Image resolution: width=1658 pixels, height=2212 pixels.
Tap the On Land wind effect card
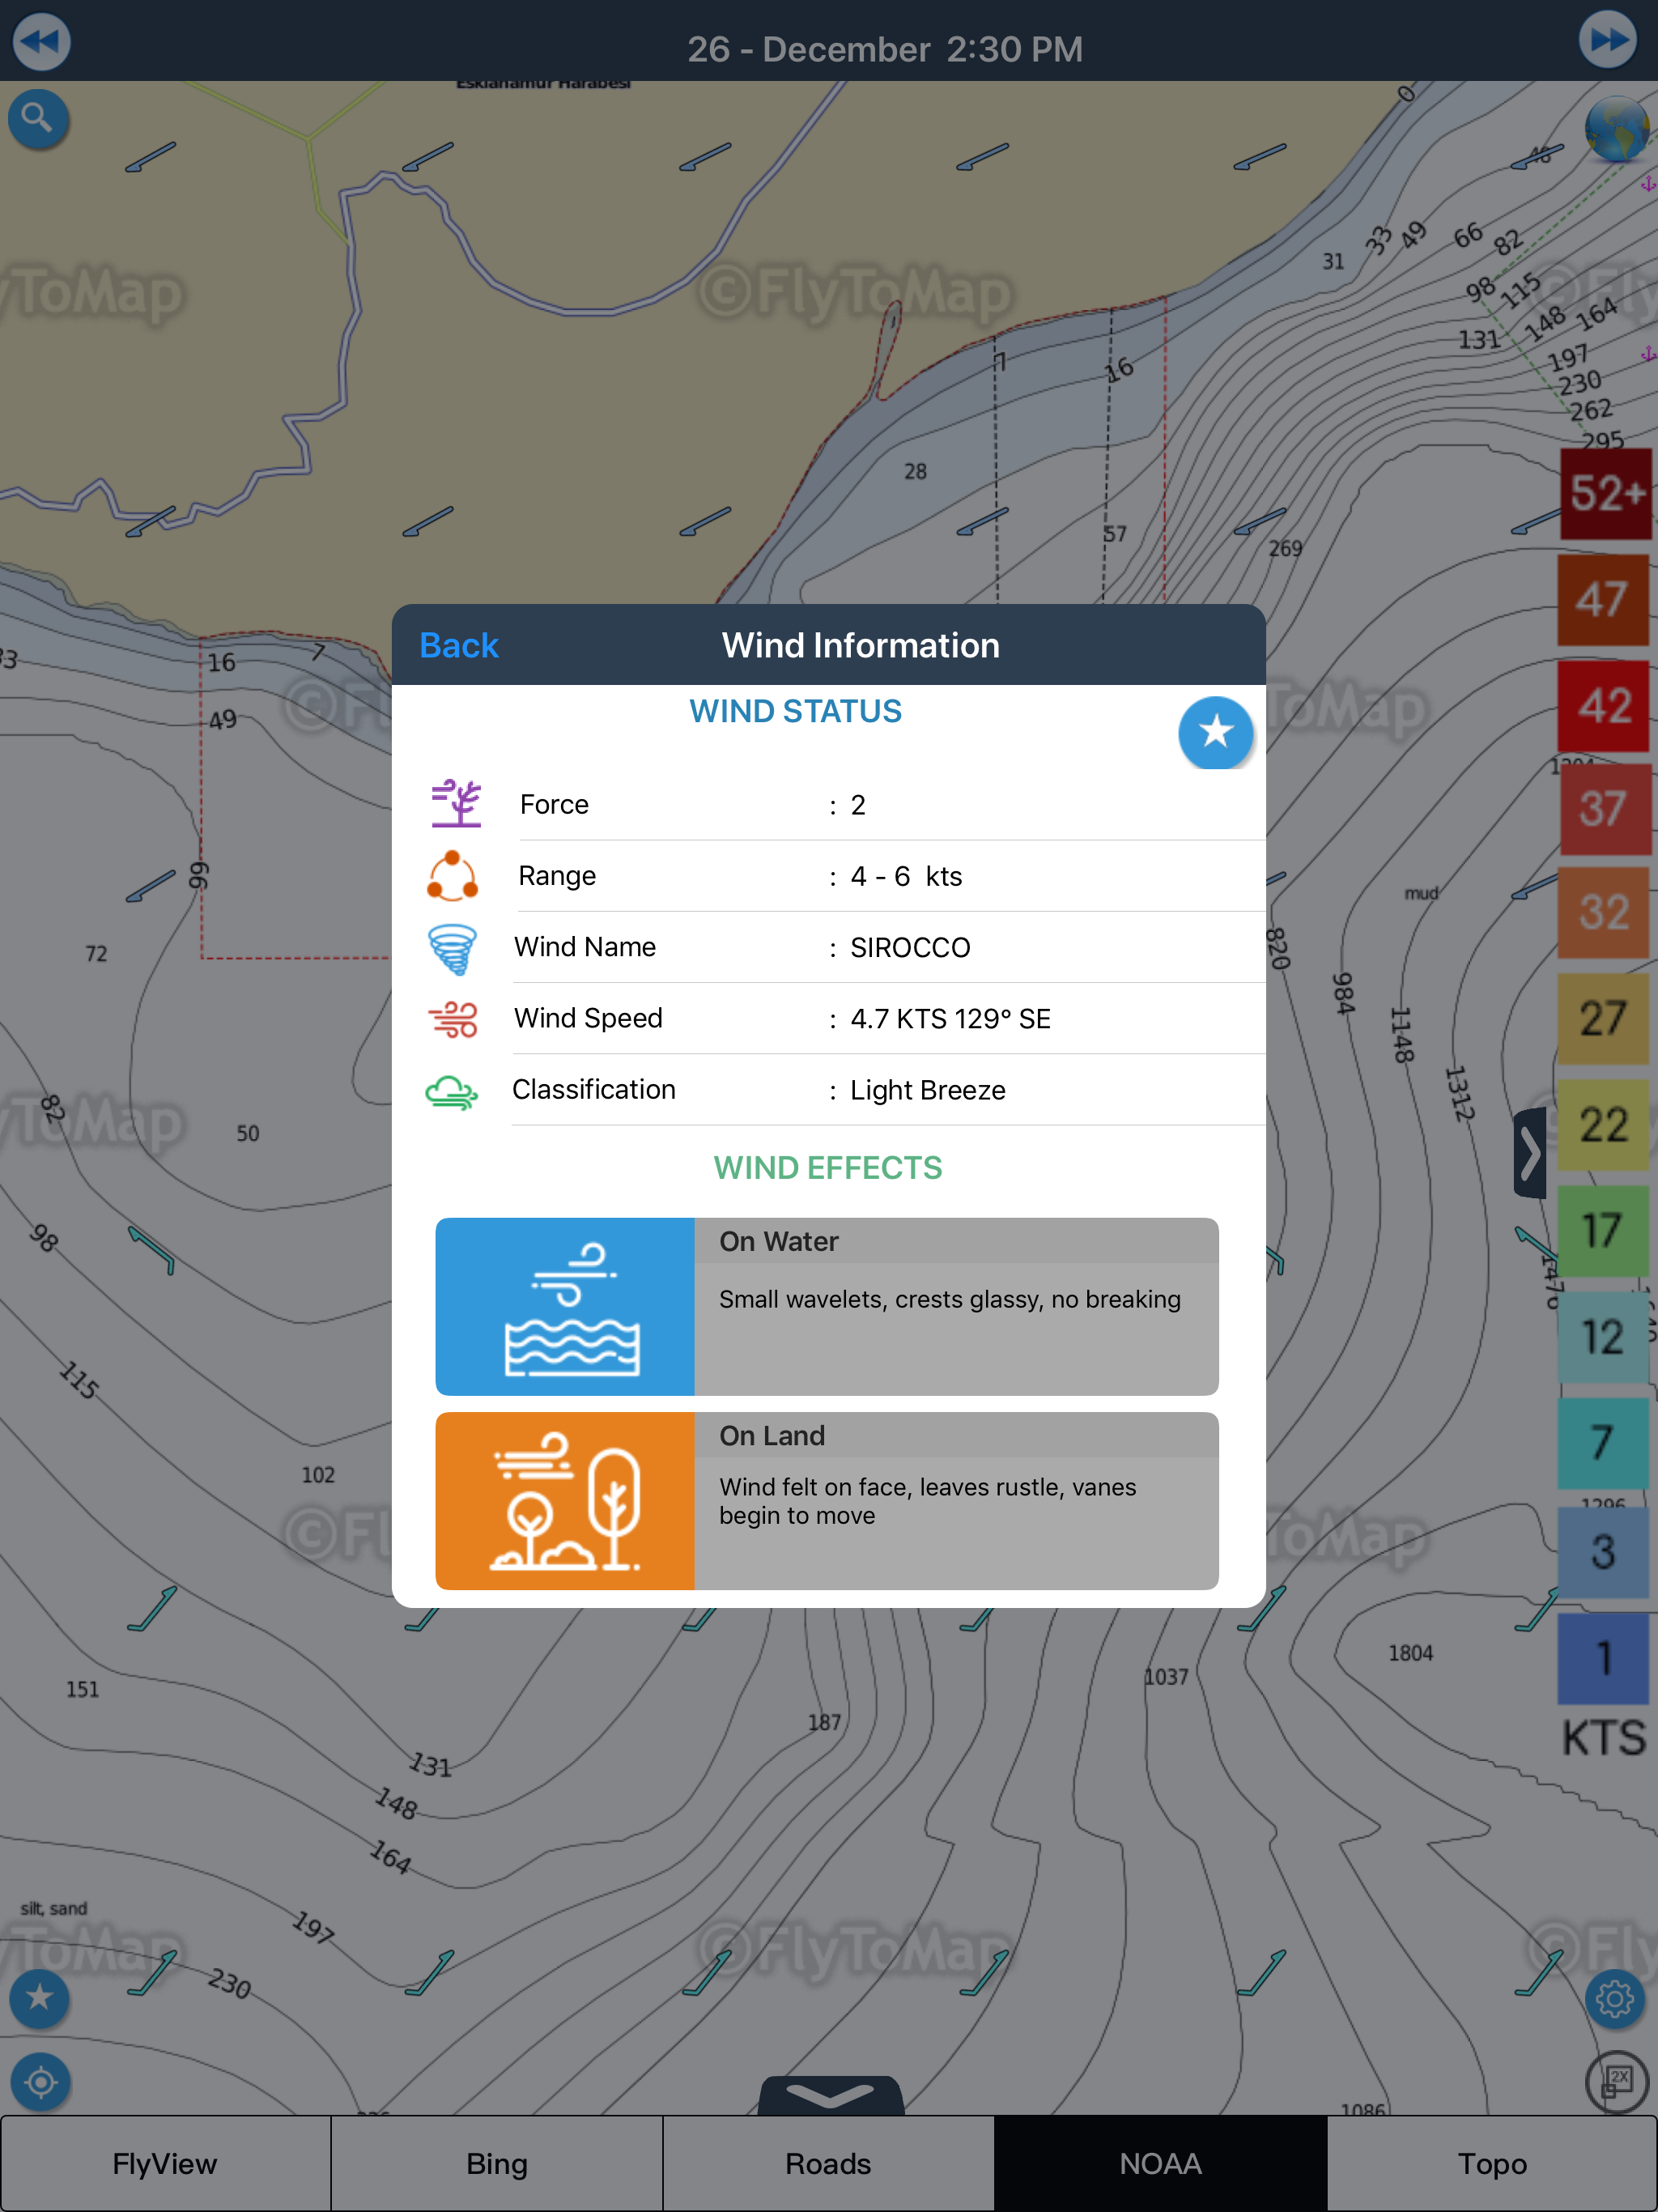click(827, 1500)
